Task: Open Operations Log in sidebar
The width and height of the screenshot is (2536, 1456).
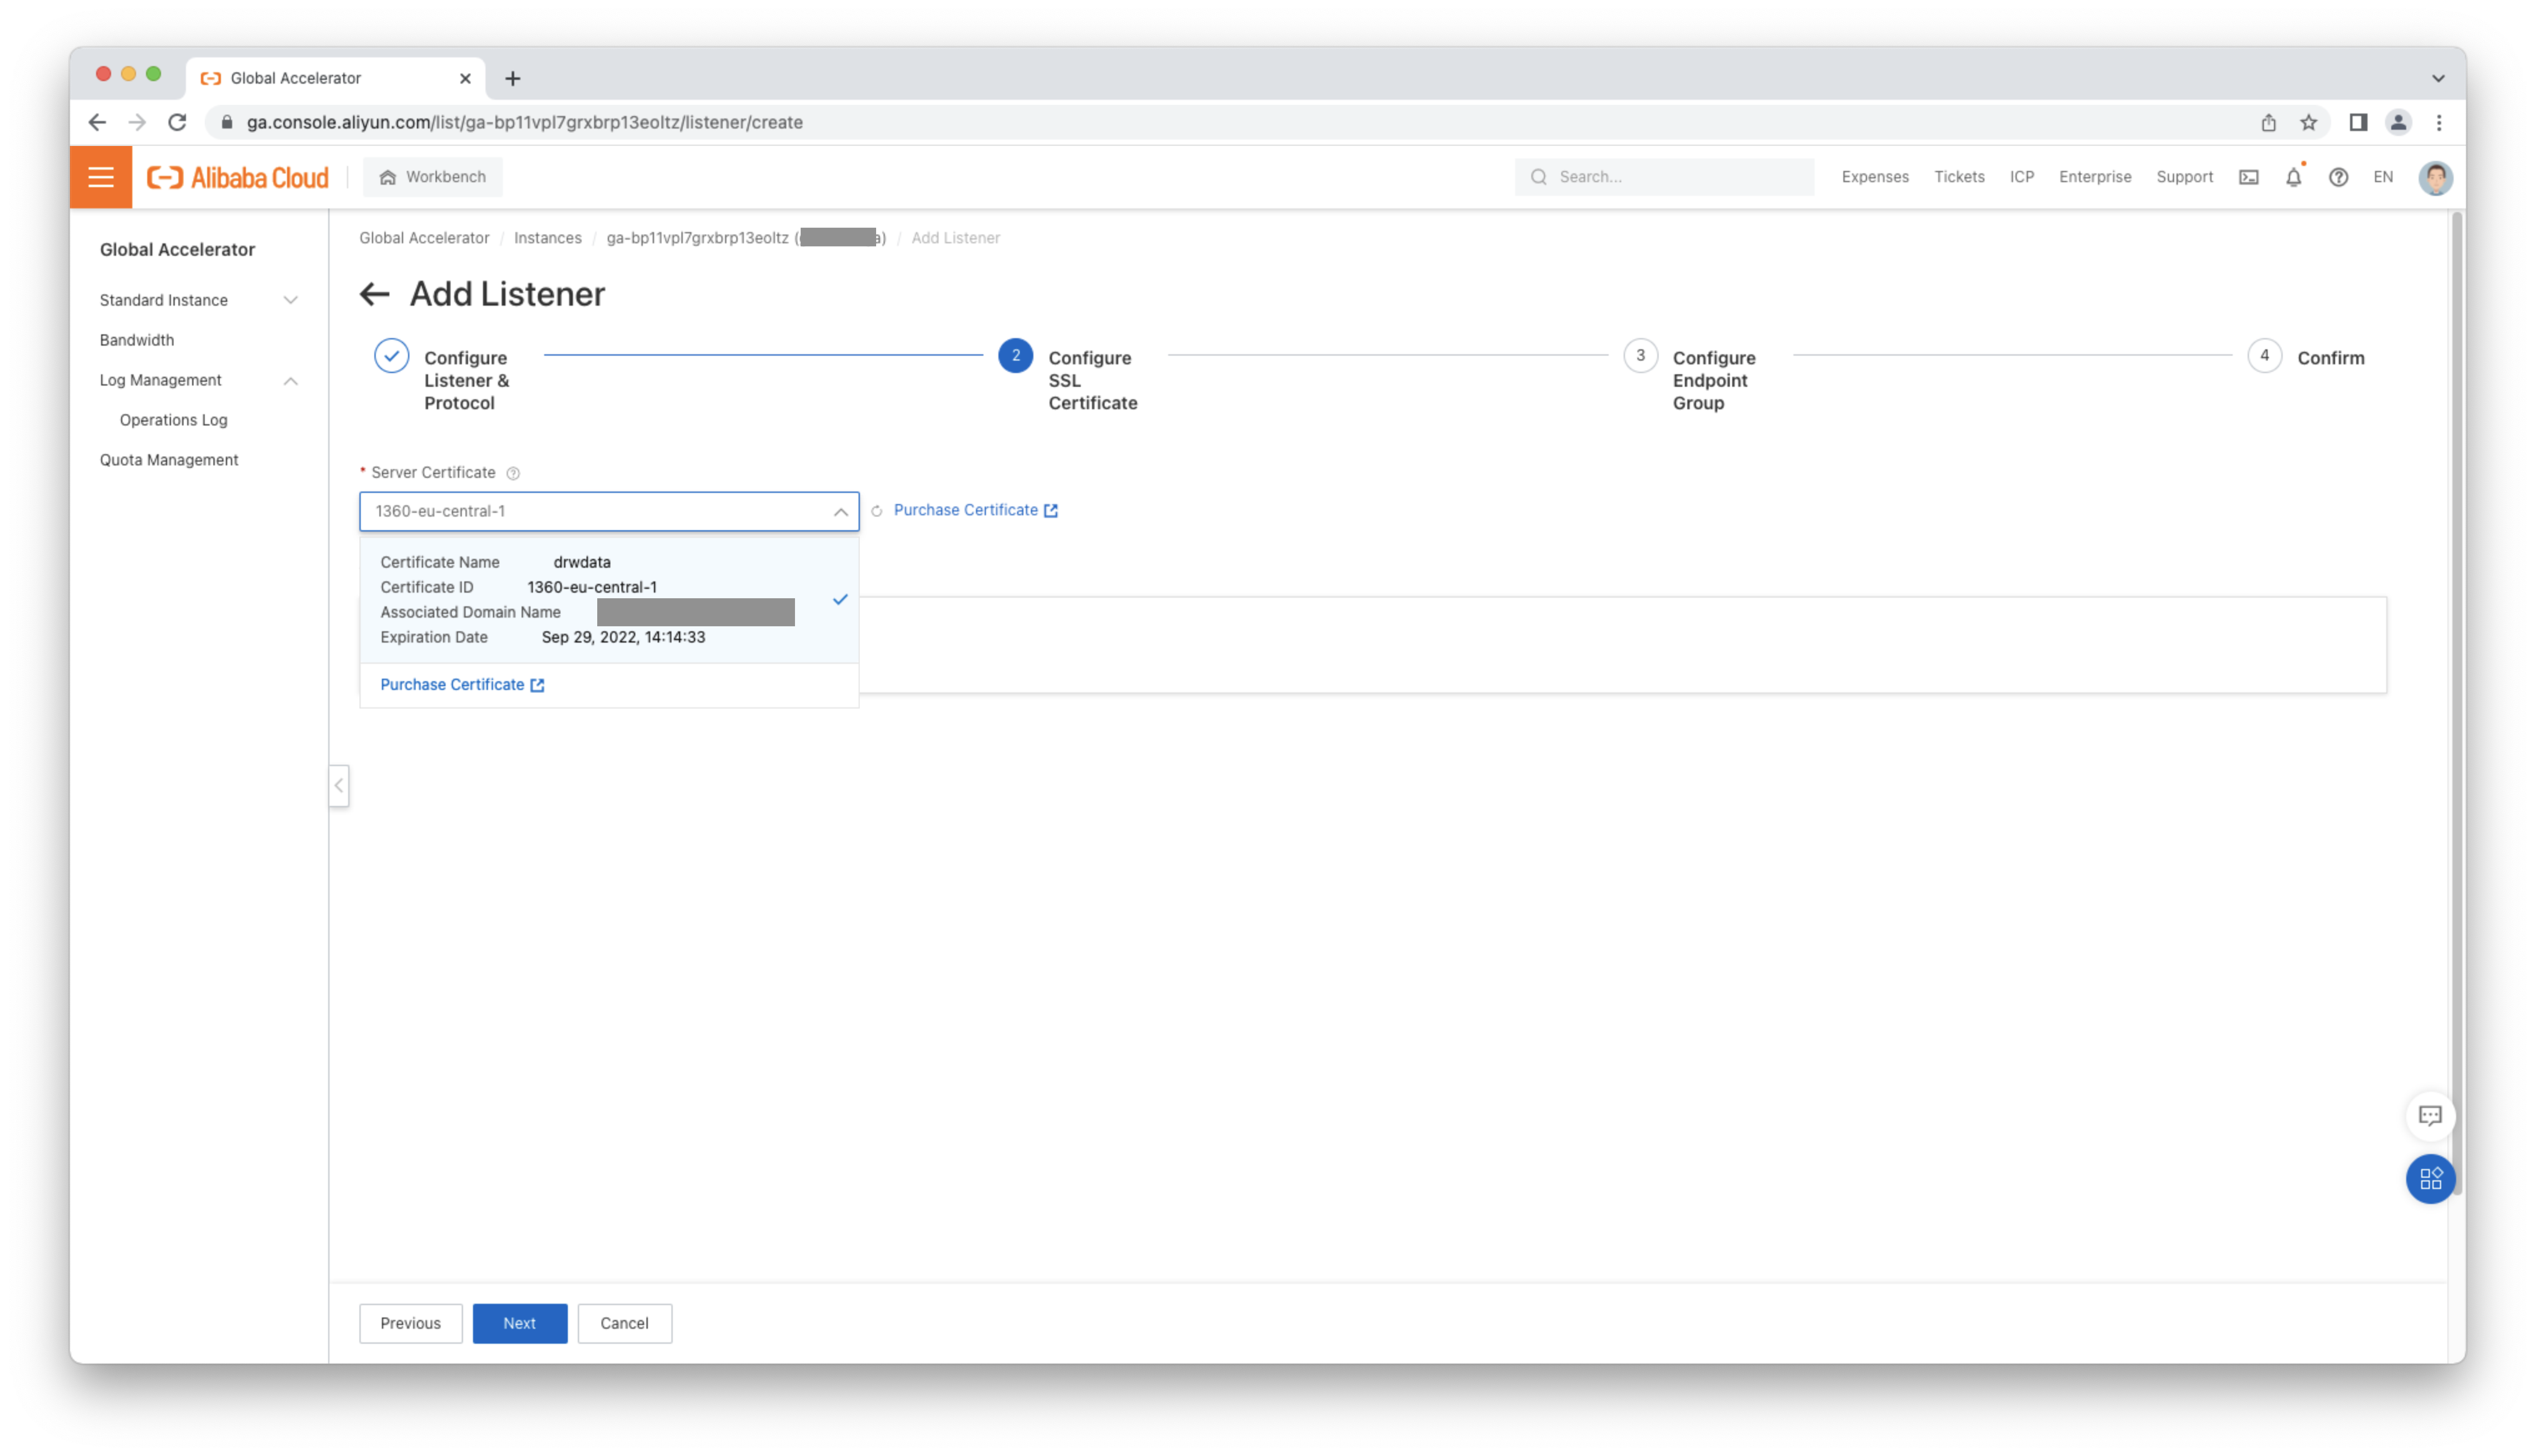Action: (174, 420)
